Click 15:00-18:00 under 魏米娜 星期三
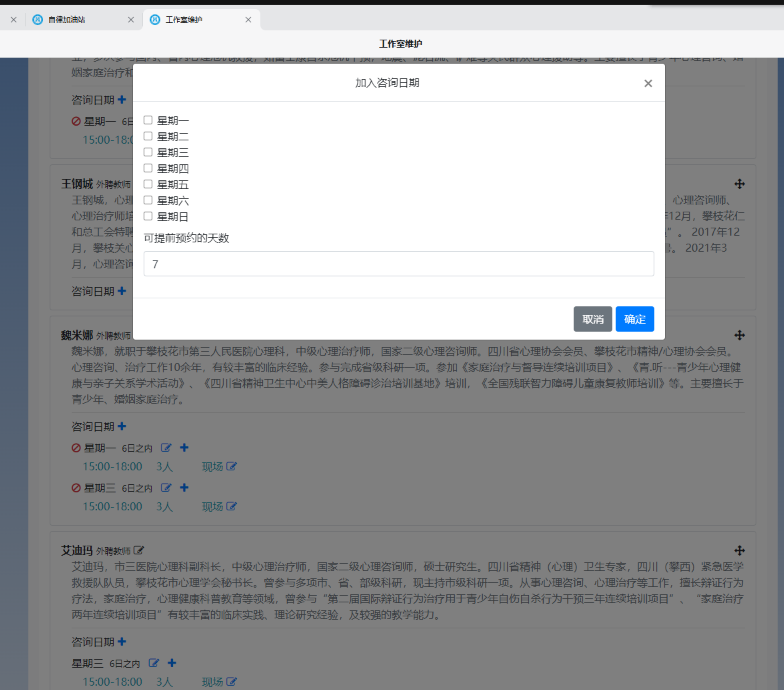The width and height of the screenshot is (784, 690). coord(112,506)
